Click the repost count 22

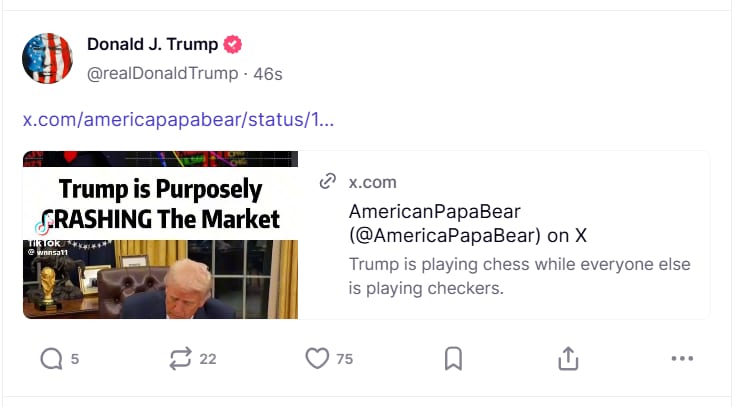(x=208, y=359)
